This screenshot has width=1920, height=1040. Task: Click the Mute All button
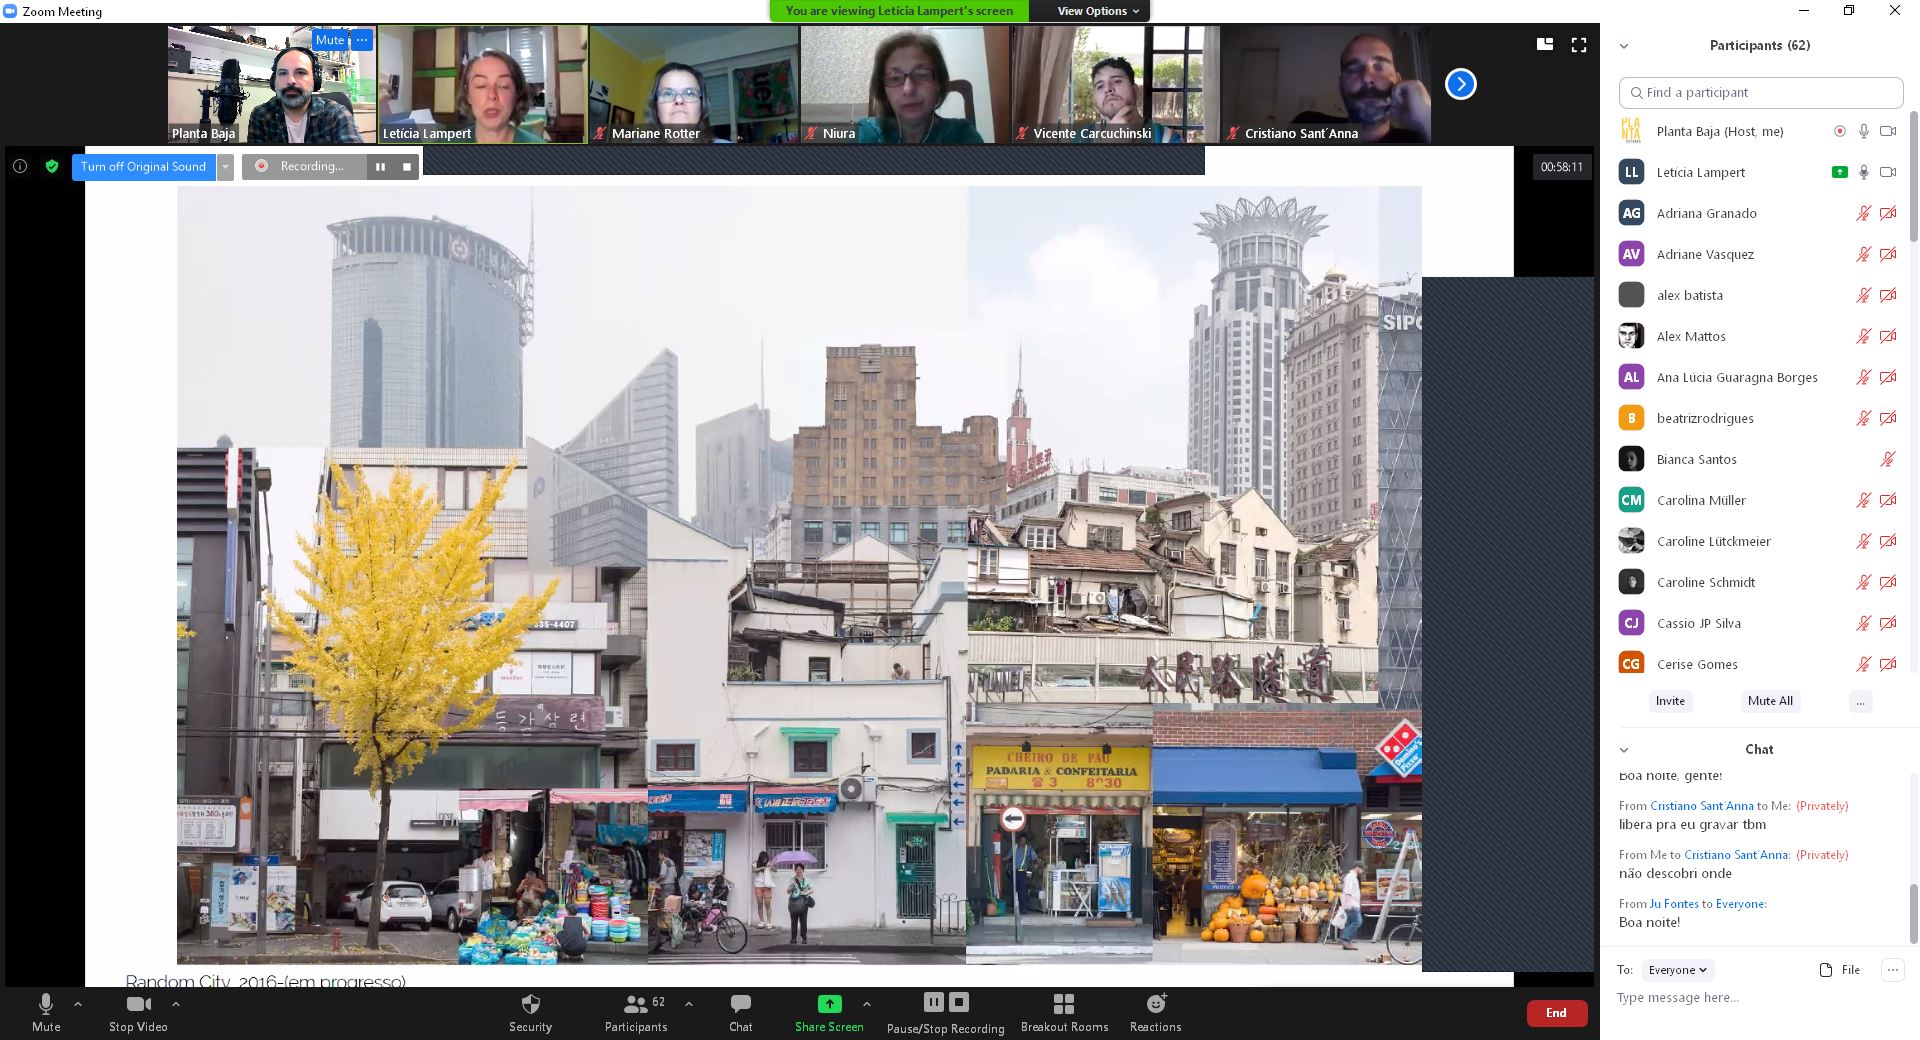point(1770,701)
